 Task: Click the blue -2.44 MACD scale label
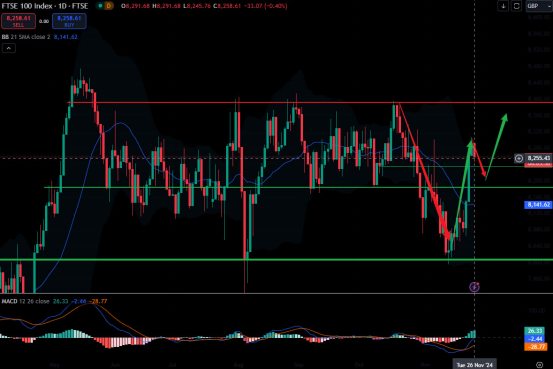click(x=535, y=339)
